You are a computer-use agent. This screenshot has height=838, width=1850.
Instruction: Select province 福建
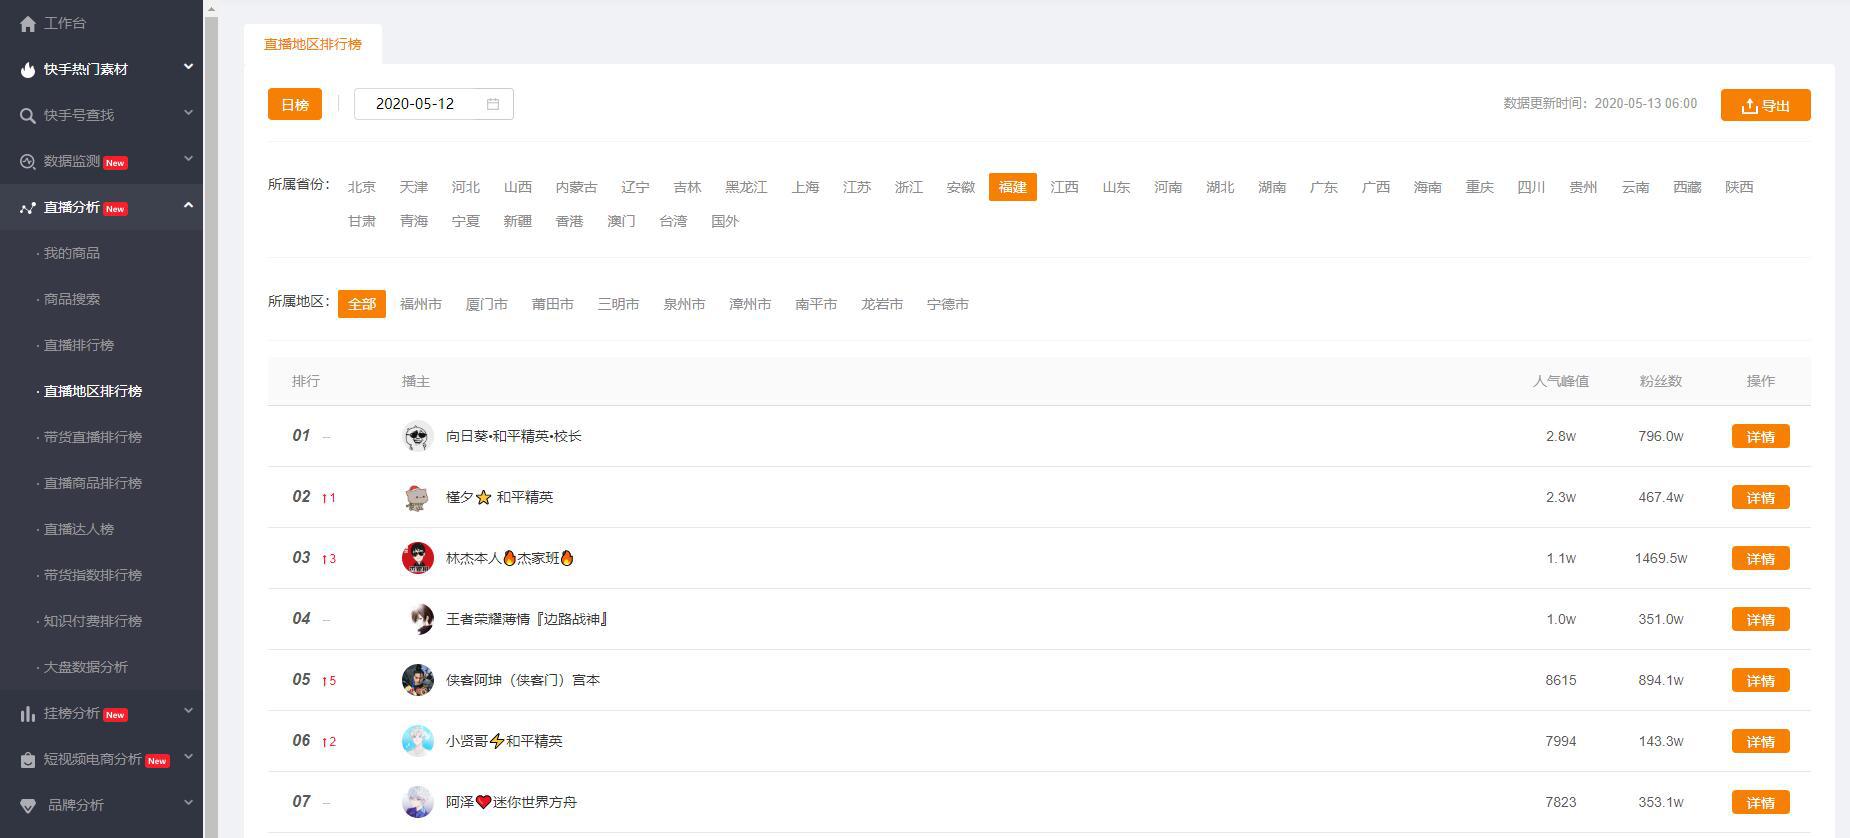[1013, 187]
